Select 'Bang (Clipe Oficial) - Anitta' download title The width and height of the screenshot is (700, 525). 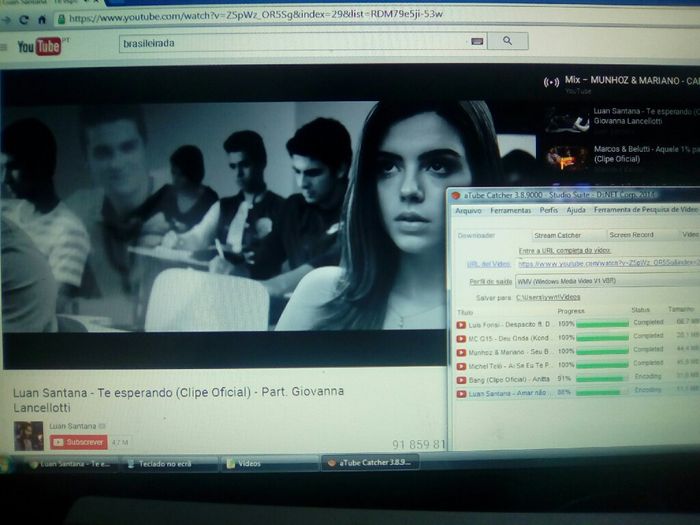pyautogui.click(x=509, y=380)
